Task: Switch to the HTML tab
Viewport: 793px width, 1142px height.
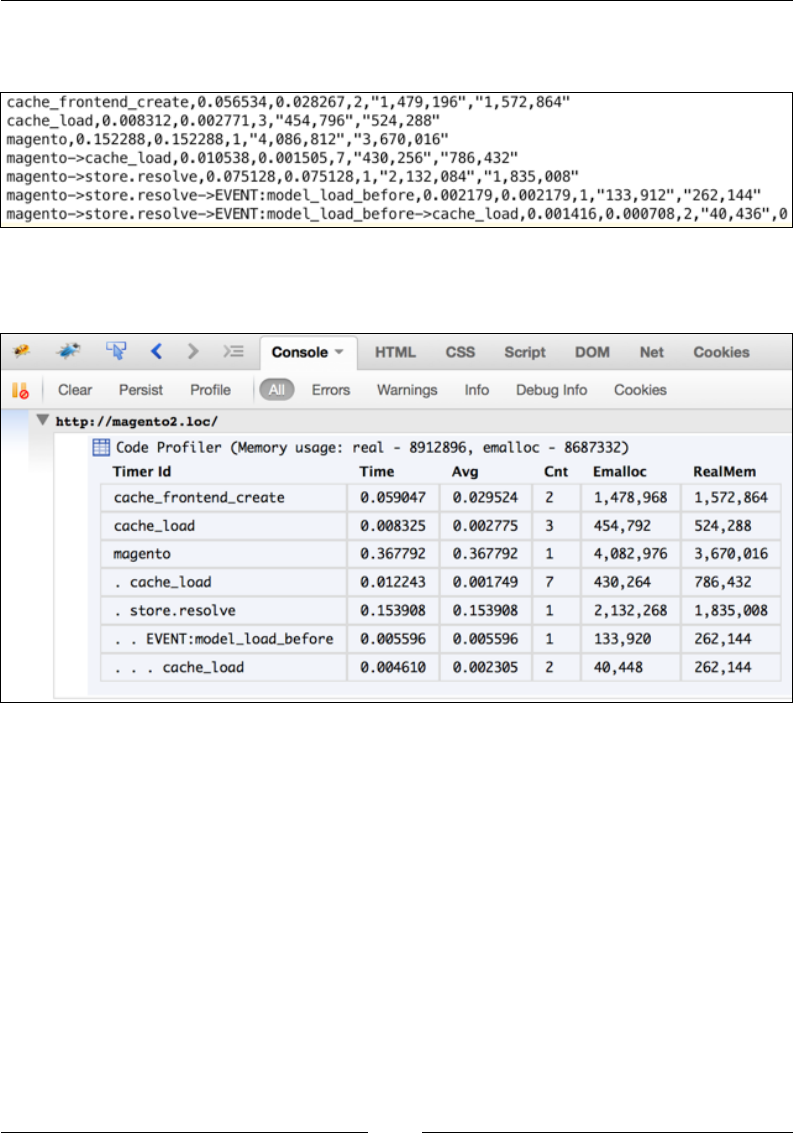Action: tap(395, 352)
